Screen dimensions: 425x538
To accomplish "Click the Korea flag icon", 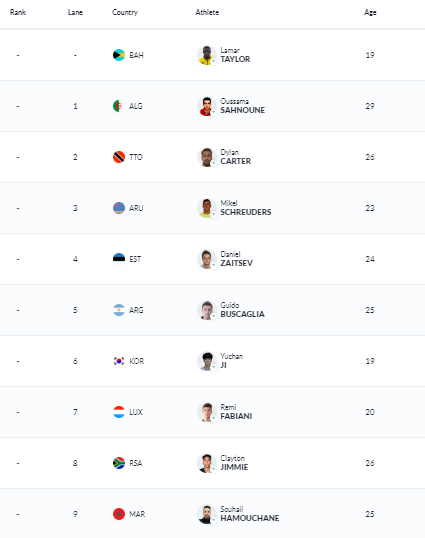I will (x=119, y=361).
